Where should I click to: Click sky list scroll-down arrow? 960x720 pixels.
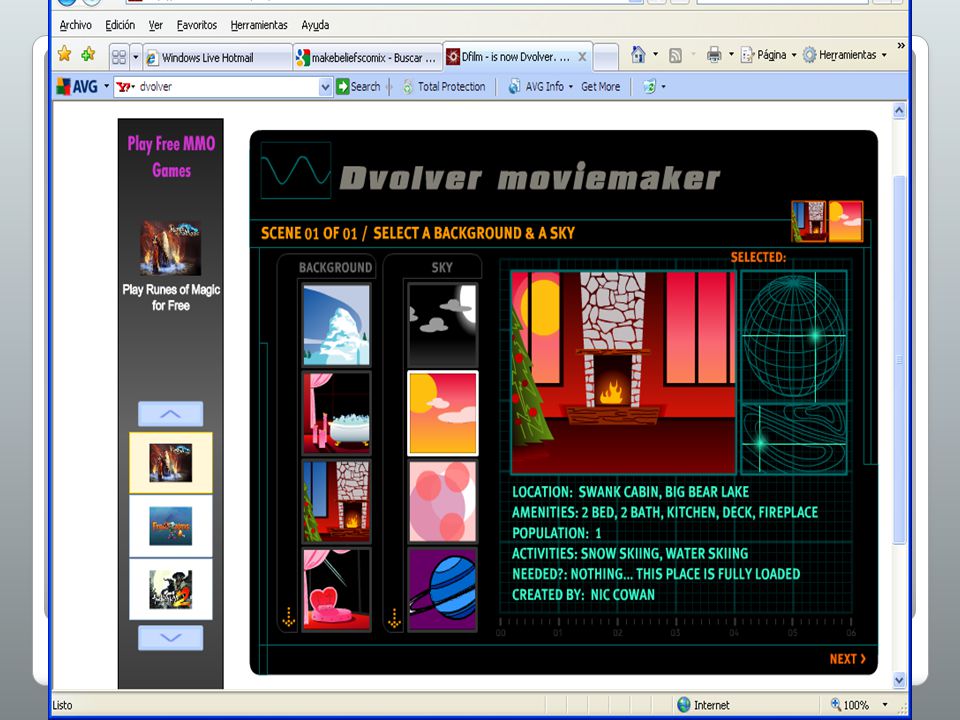[394, 617]
